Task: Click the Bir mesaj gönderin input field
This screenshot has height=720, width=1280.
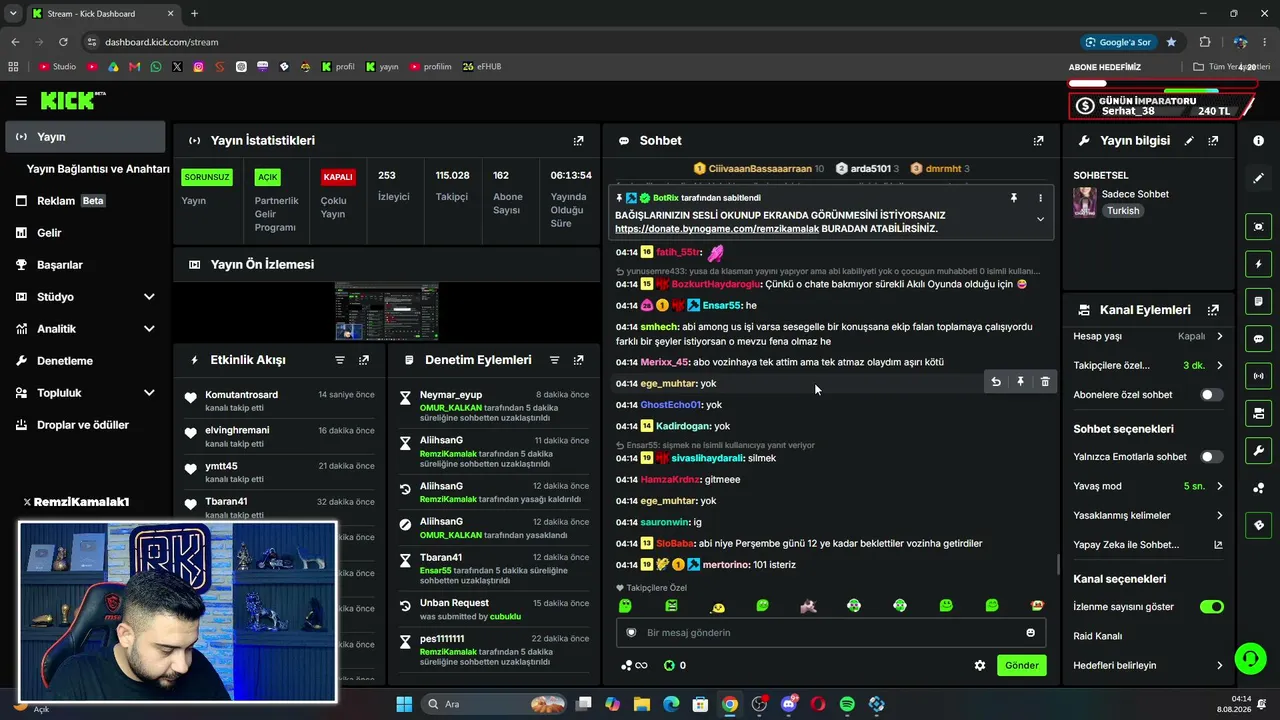Action: [x=830, y=632]
